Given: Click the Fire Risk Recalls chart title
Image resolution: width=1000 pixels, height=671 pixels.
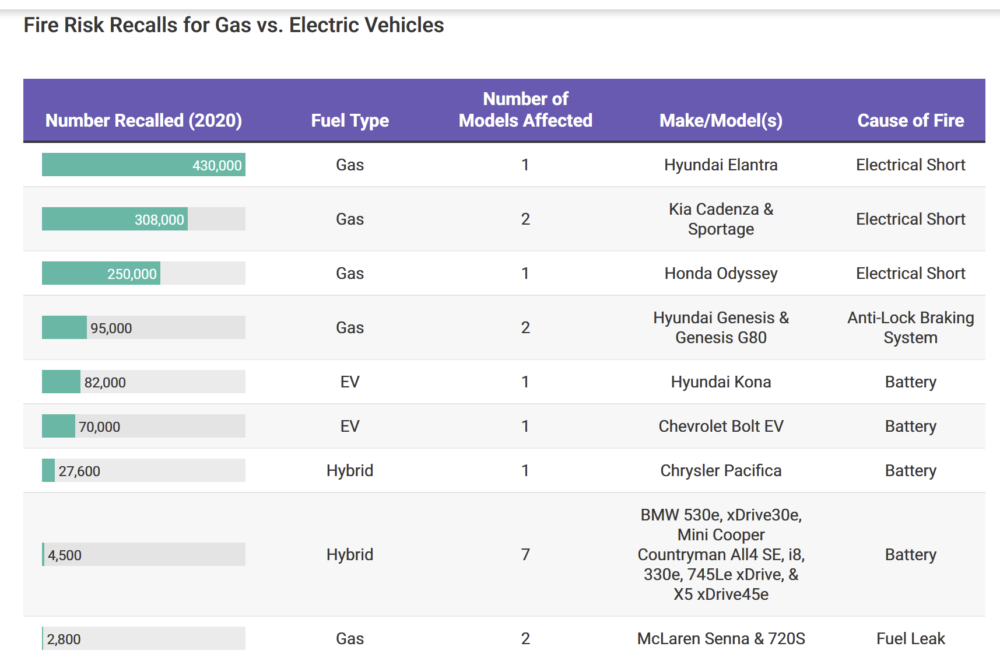Looking at the screenshot, I should tap(233, 25).
